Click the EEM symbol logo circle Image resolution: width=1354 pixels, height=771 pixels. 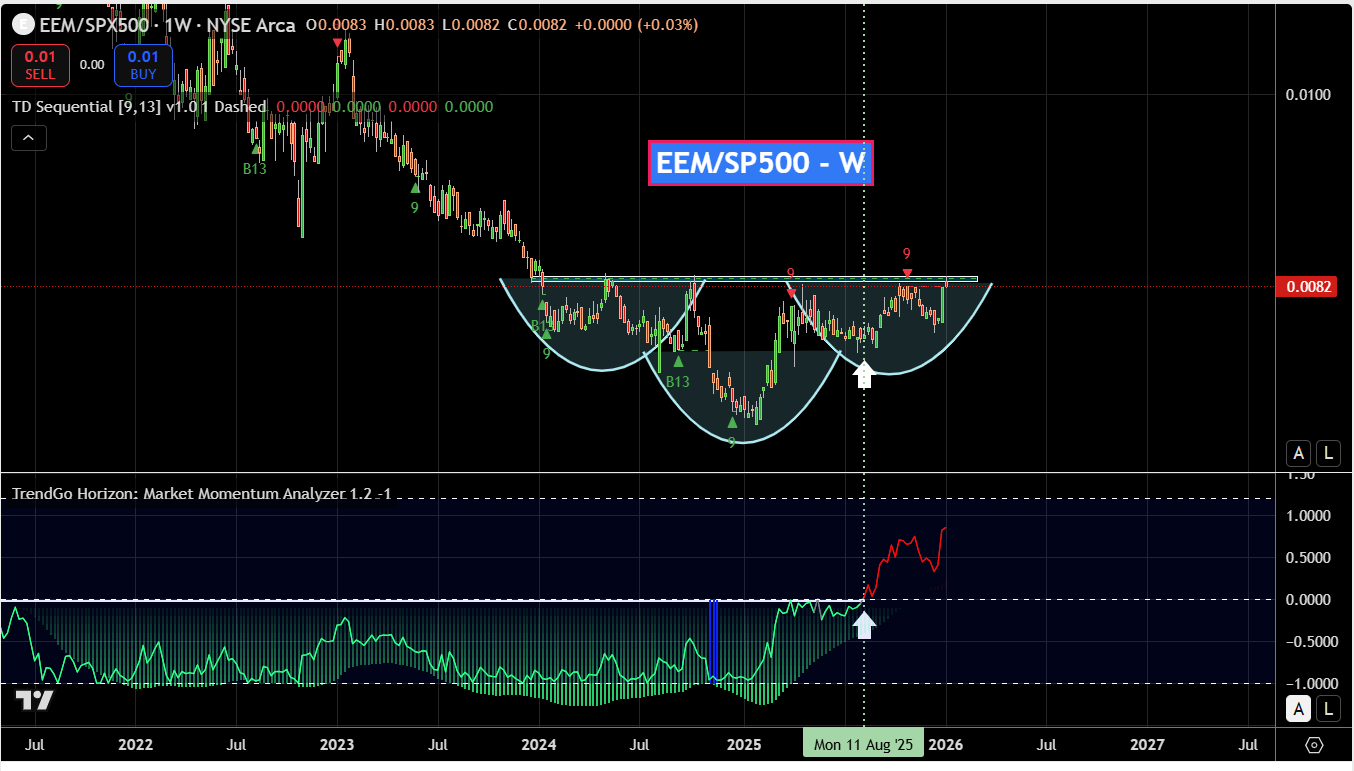click(x=21, y=24)
